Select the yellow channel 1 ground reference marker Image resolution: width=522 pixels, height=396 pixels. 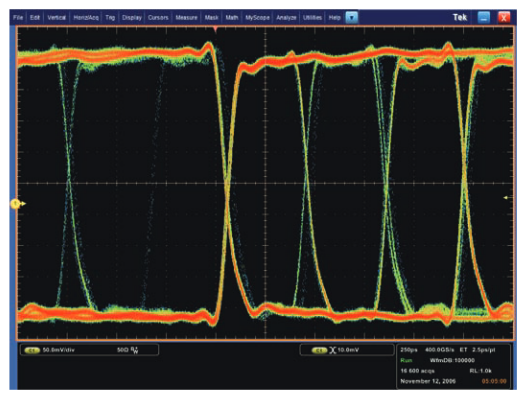[x=16, y=203]
